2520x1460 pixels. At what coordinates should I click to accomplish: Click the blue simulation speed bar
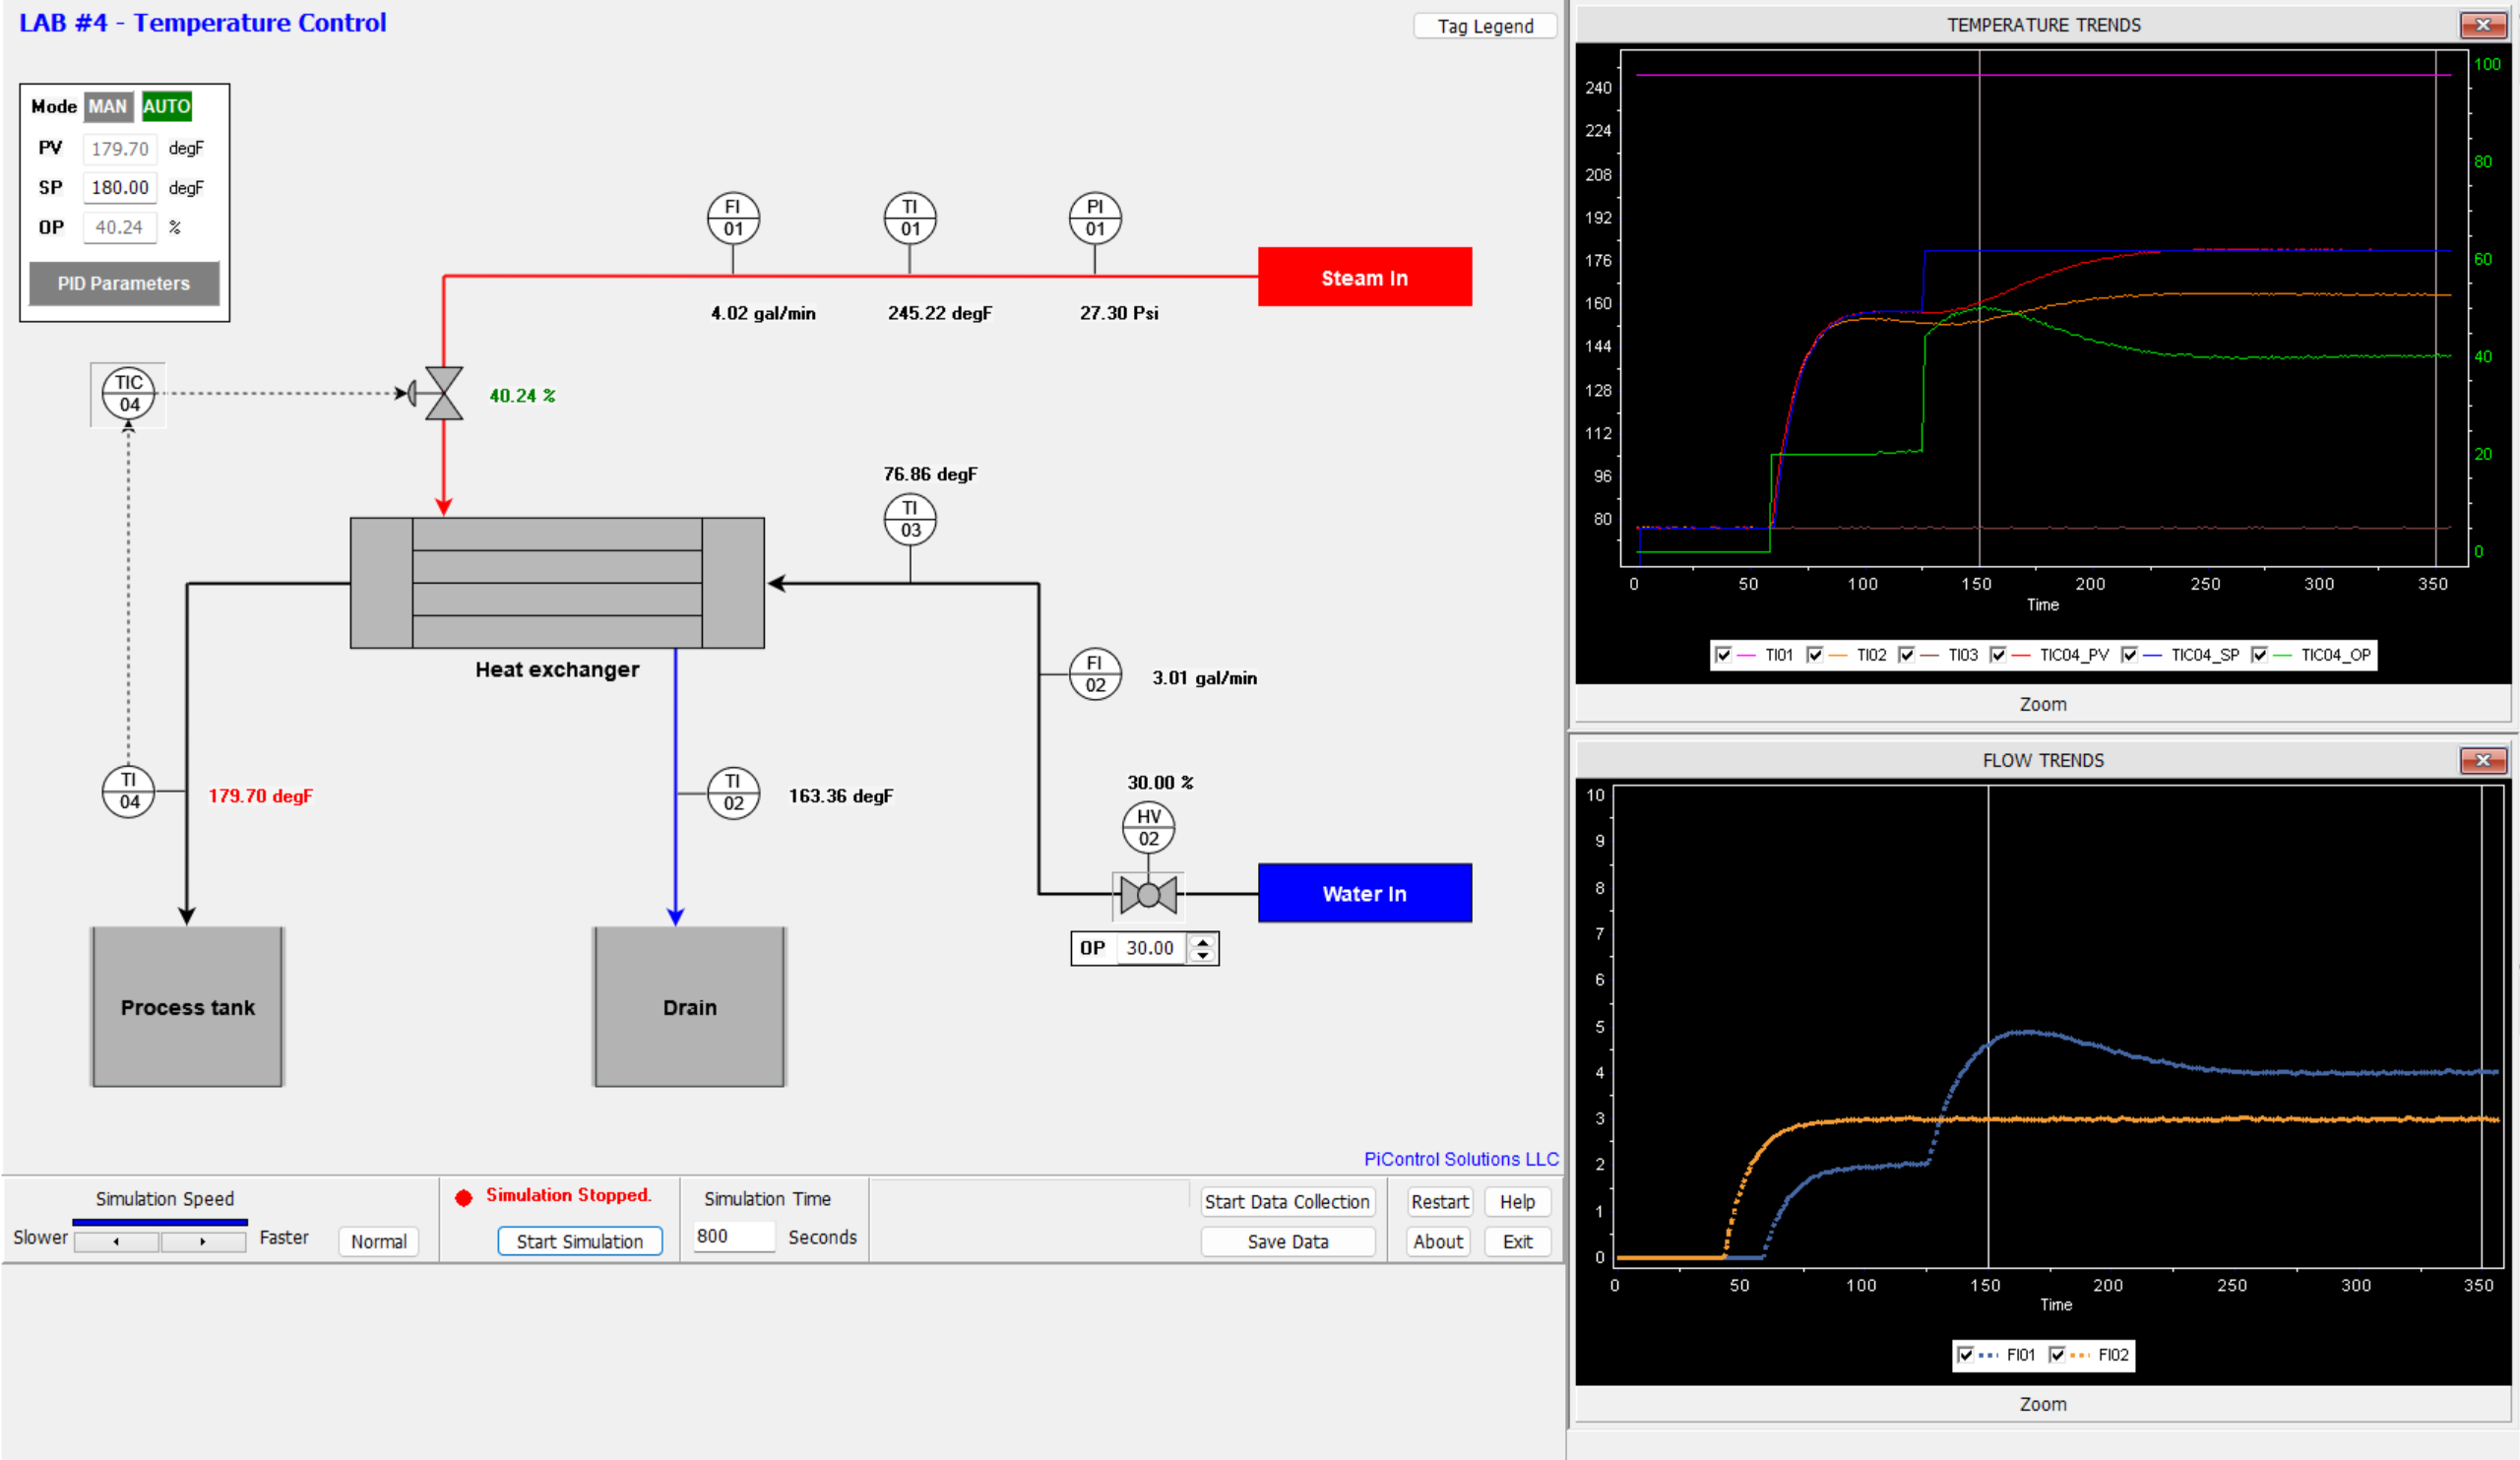click(x=160, y=1222)
